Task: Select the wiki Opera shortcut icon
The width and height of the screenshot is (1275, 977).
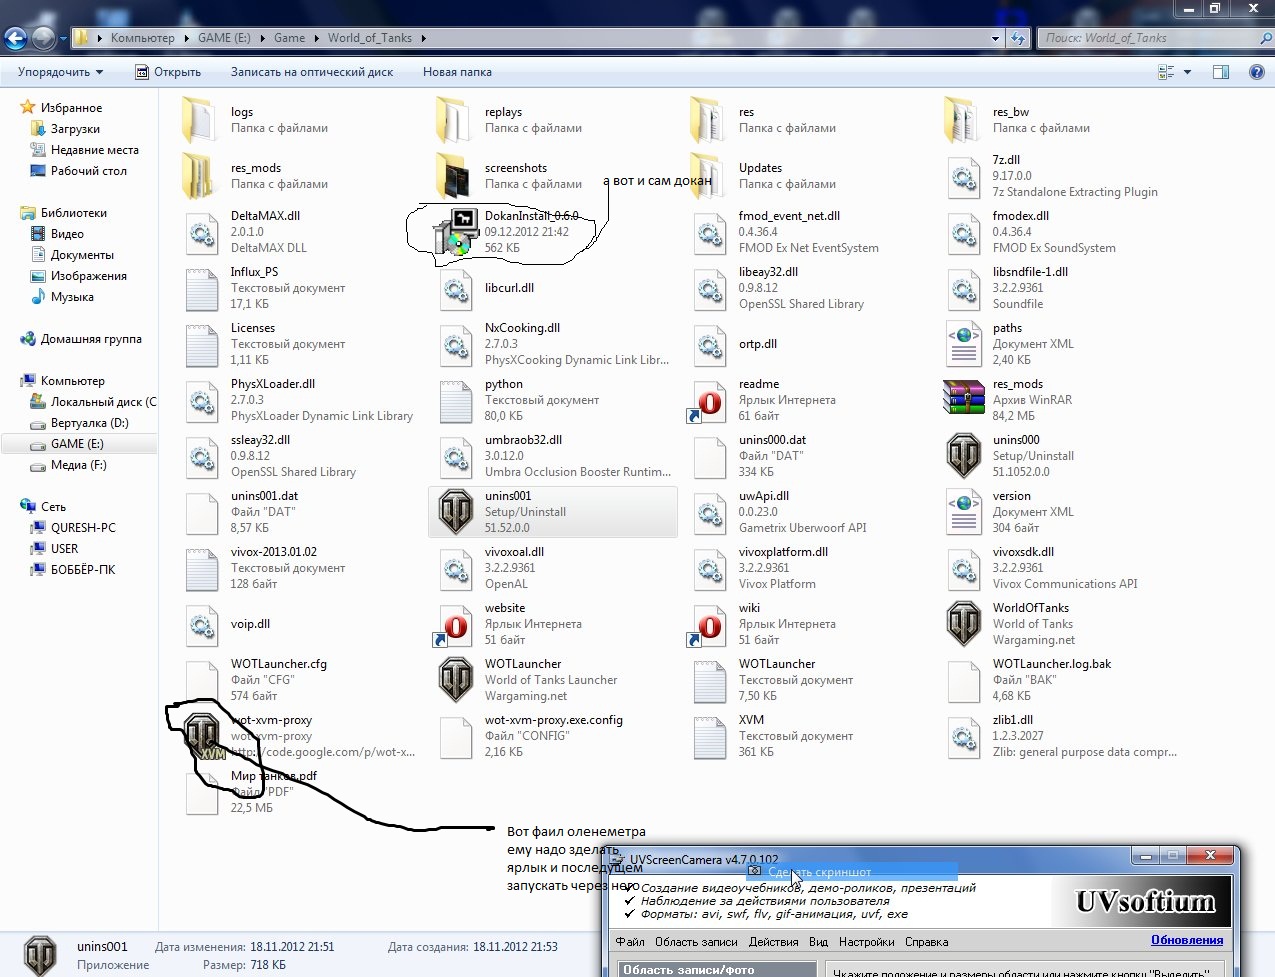Action: pos(709,625)
